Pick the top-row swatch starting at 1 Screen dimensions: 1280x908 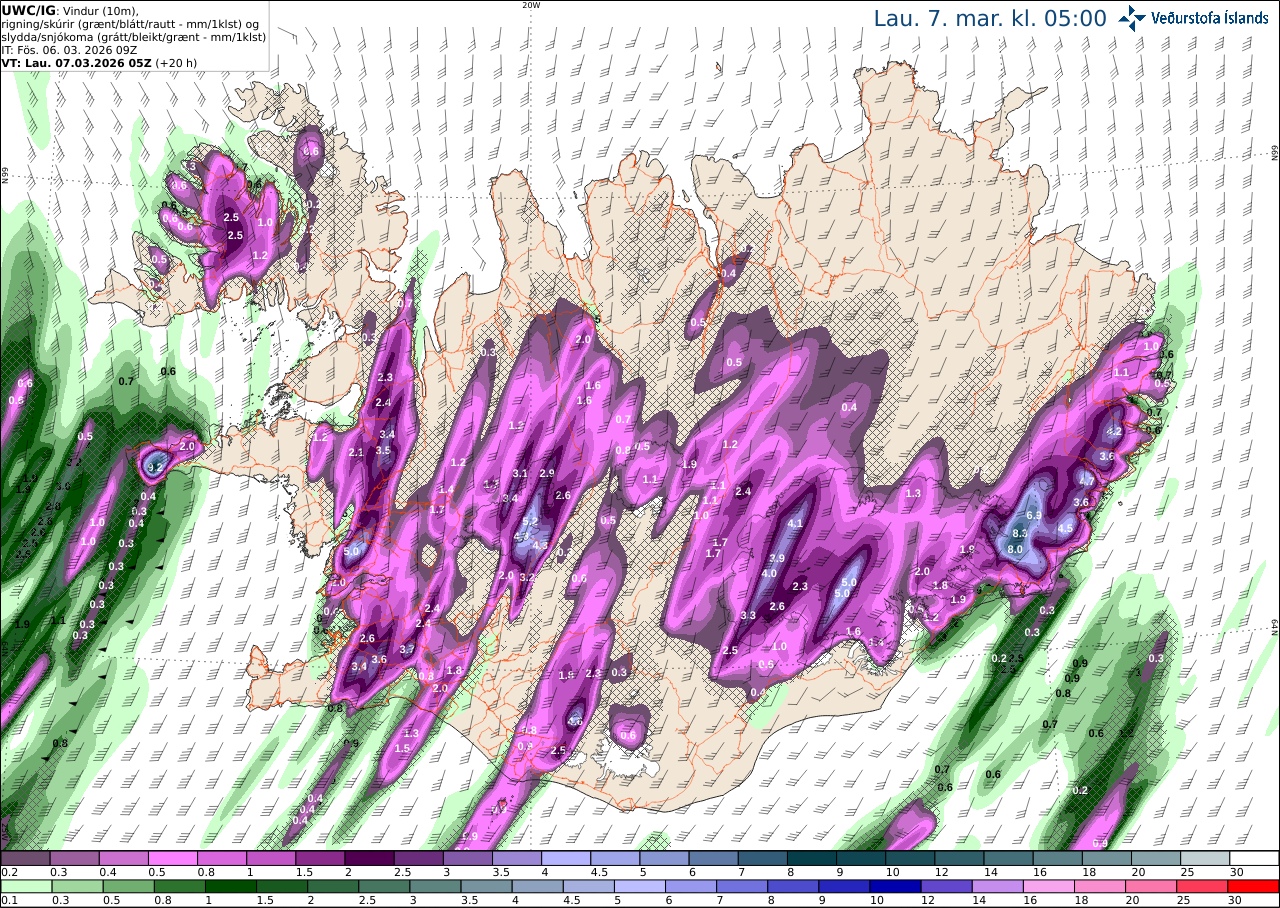(x=271, y=858)
